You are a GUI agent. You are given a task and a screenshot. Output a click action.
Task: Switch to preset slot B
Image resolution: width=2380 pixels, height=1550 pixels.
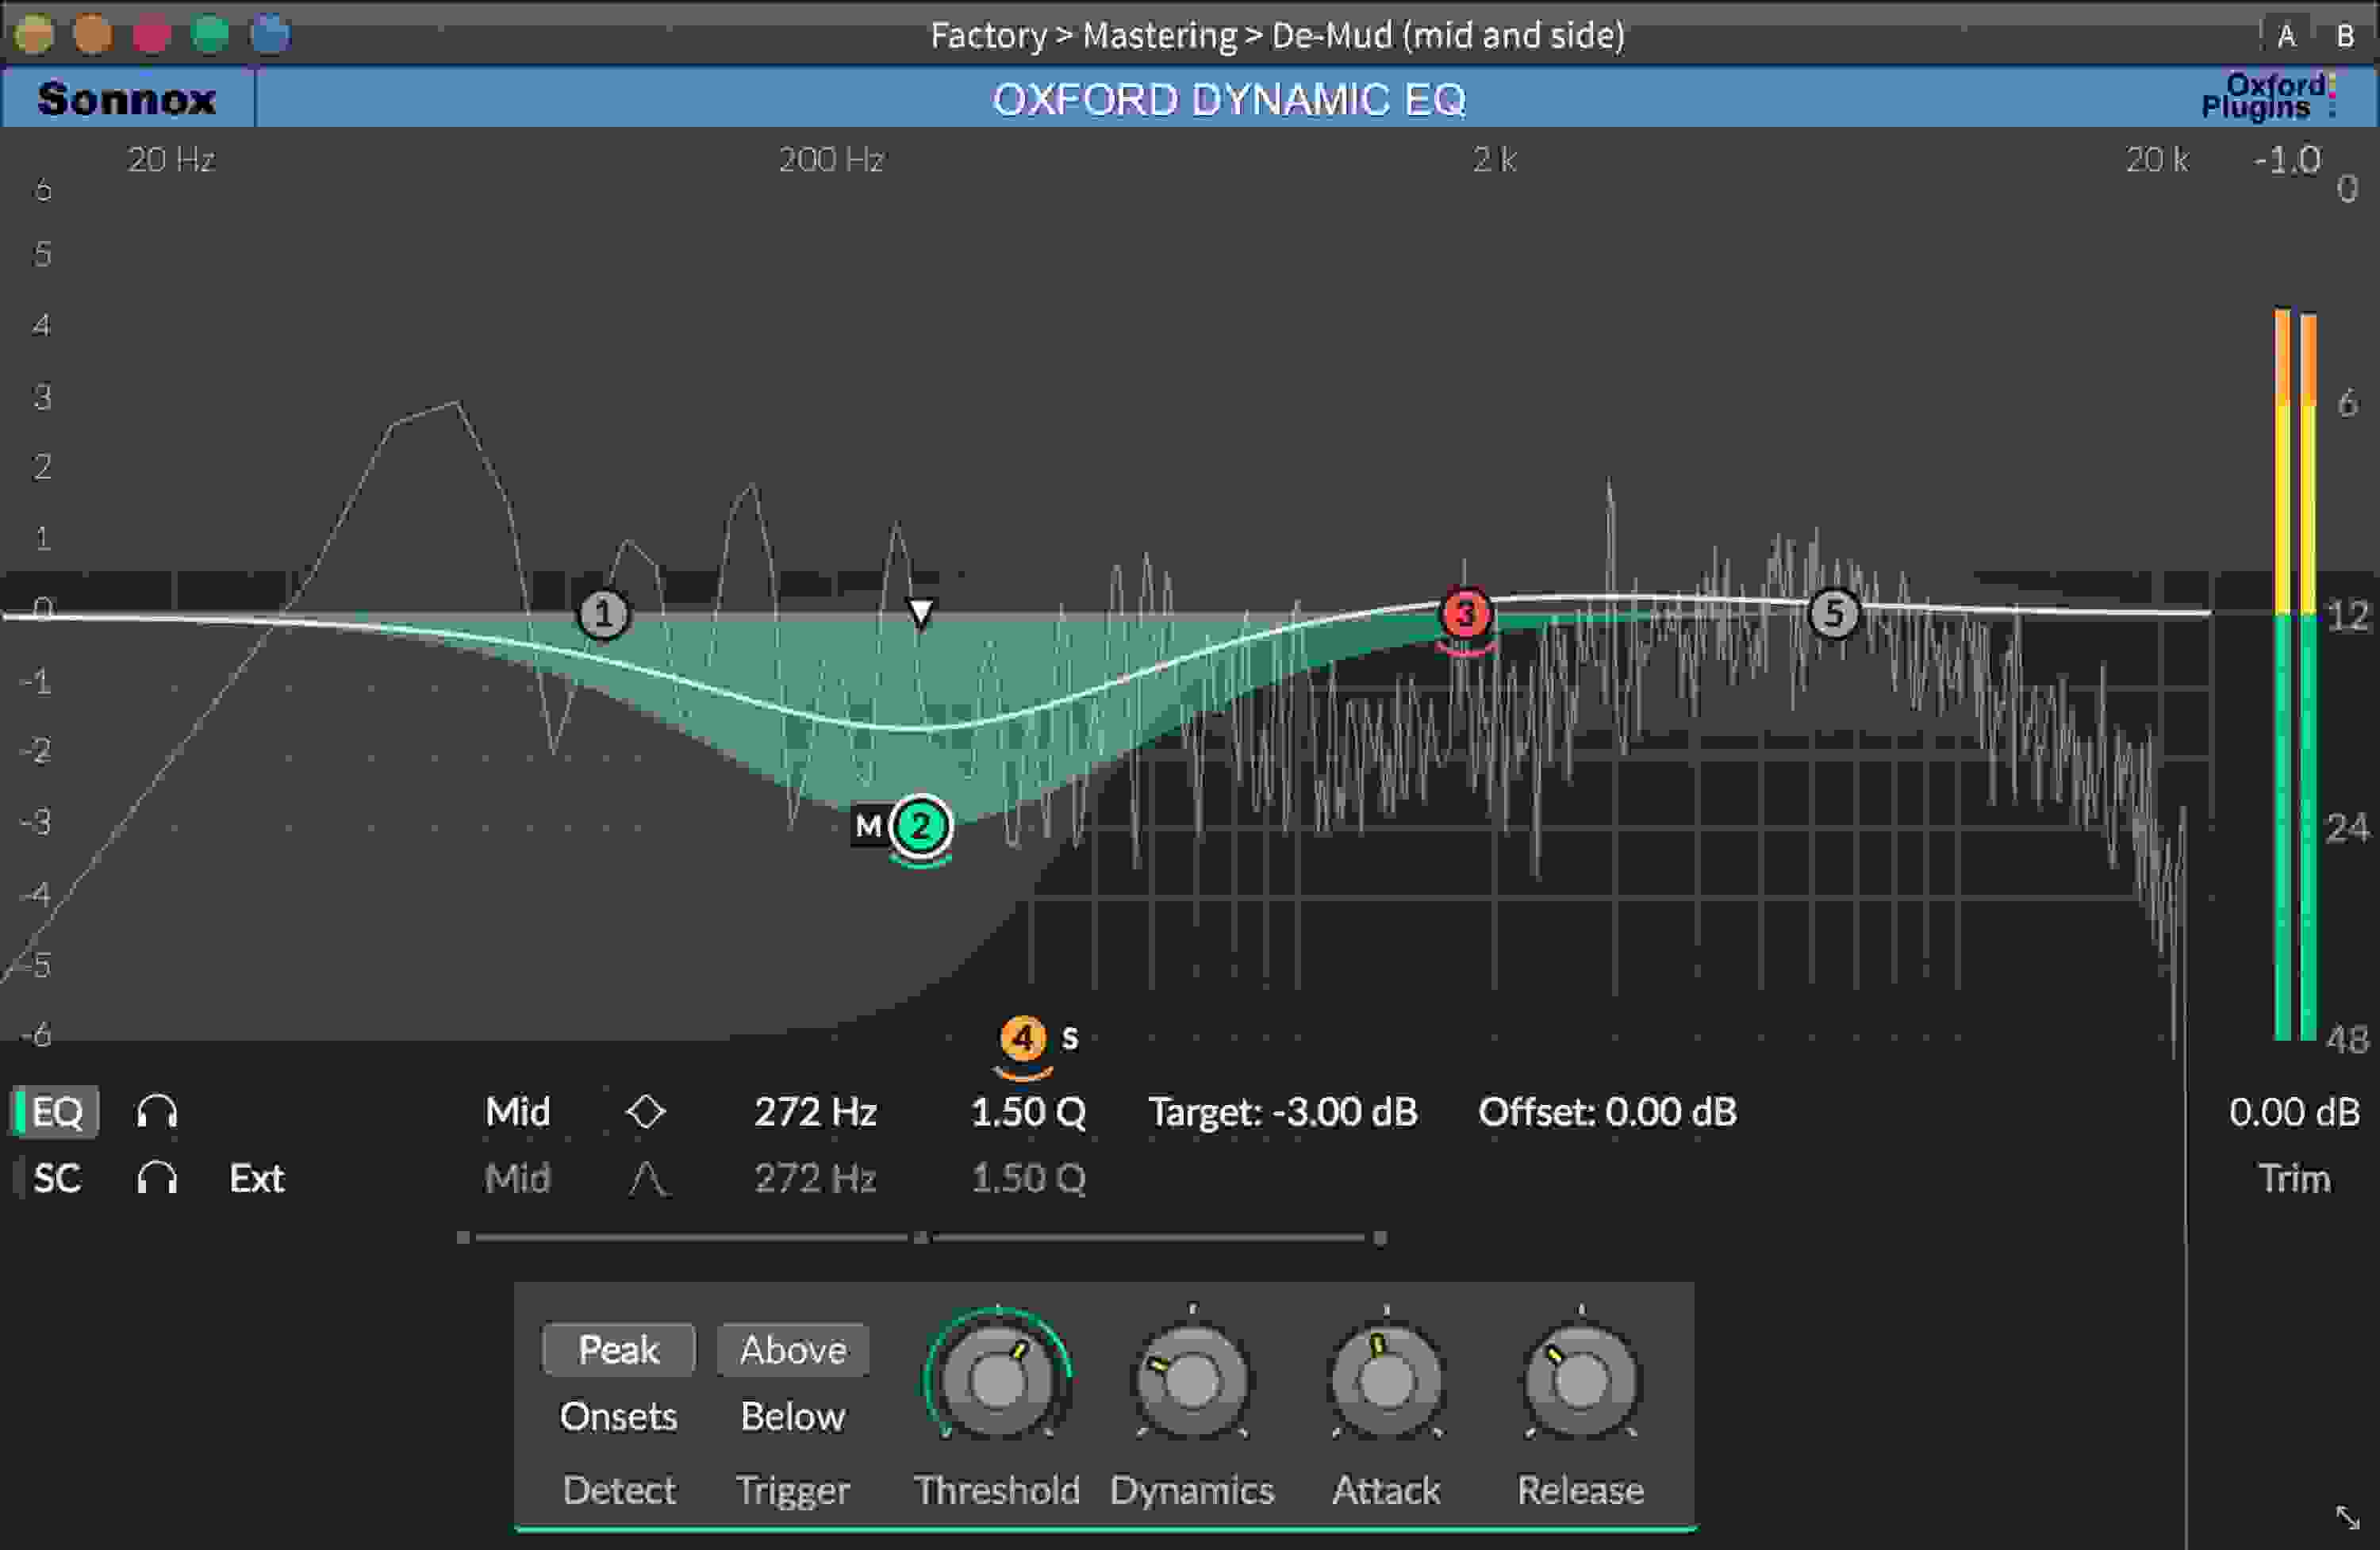pos(2345,36)
